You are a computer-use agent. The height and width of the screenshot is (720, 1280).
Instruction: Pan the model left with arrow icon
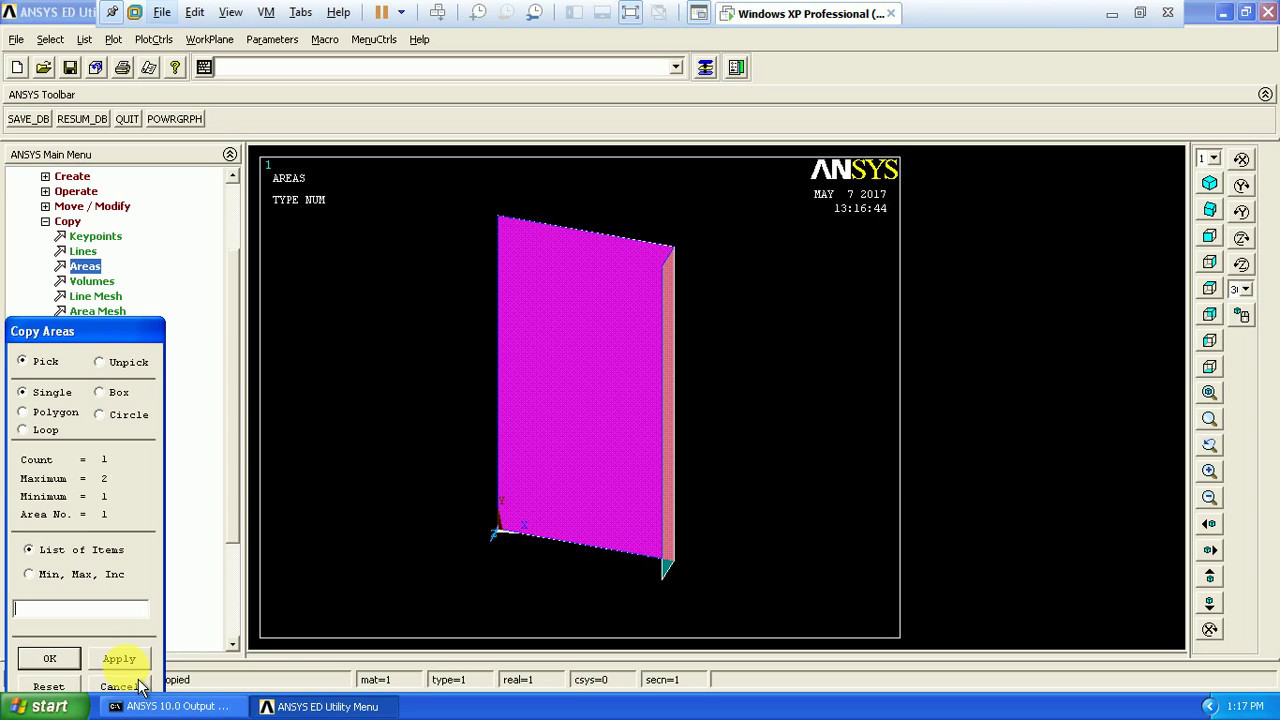pos(1210,523)
